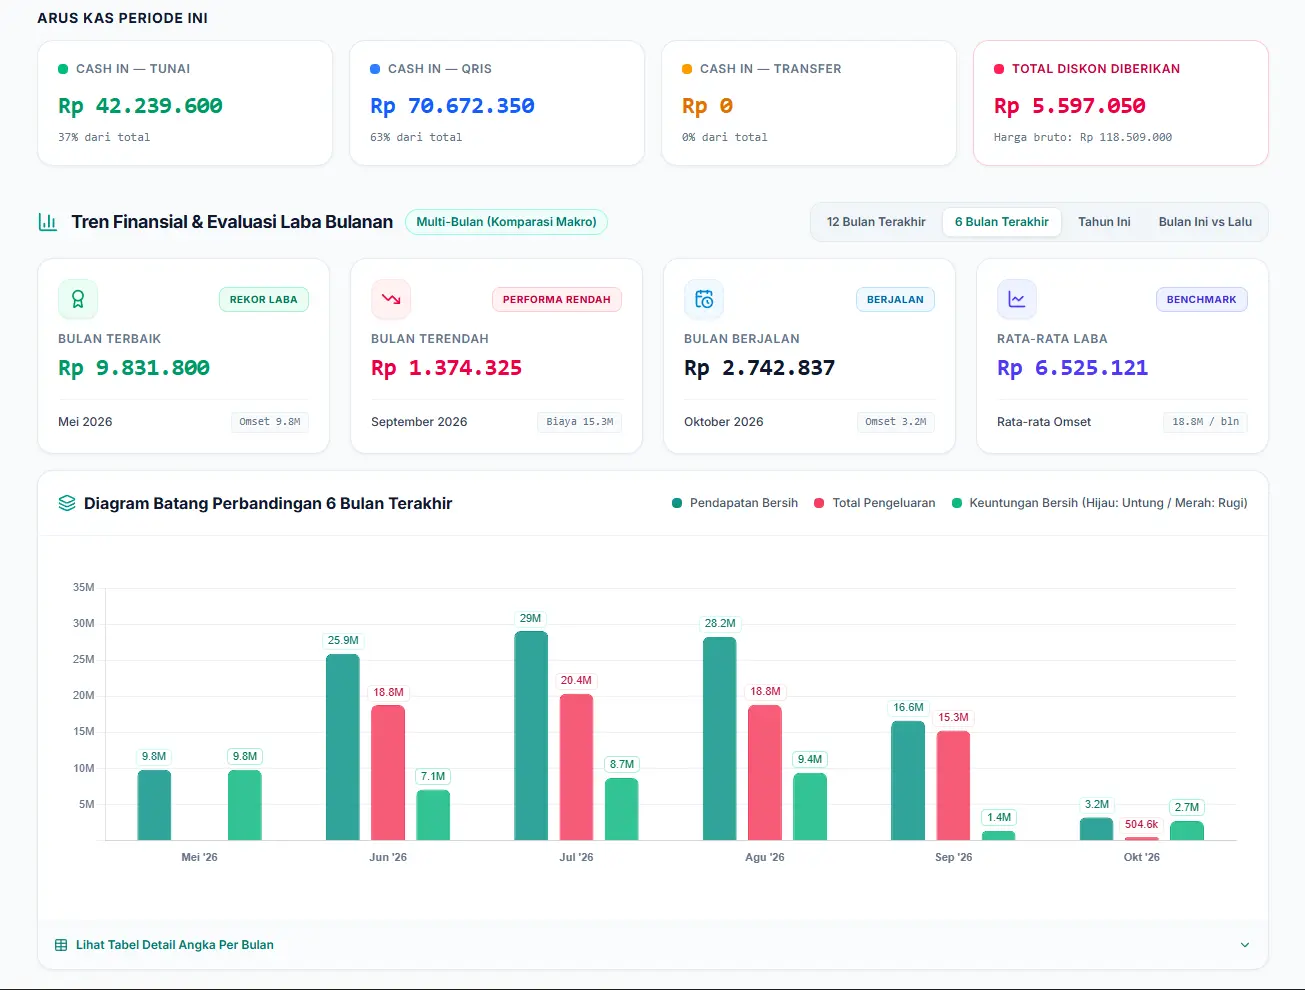Open the Bulan Ini vs Lalu tab

pos(1205,222)
